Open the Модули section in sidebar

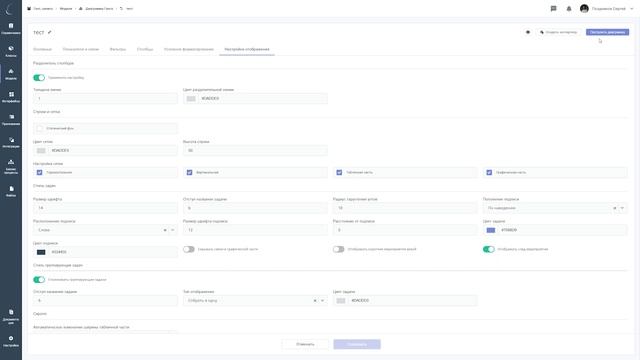11,74
